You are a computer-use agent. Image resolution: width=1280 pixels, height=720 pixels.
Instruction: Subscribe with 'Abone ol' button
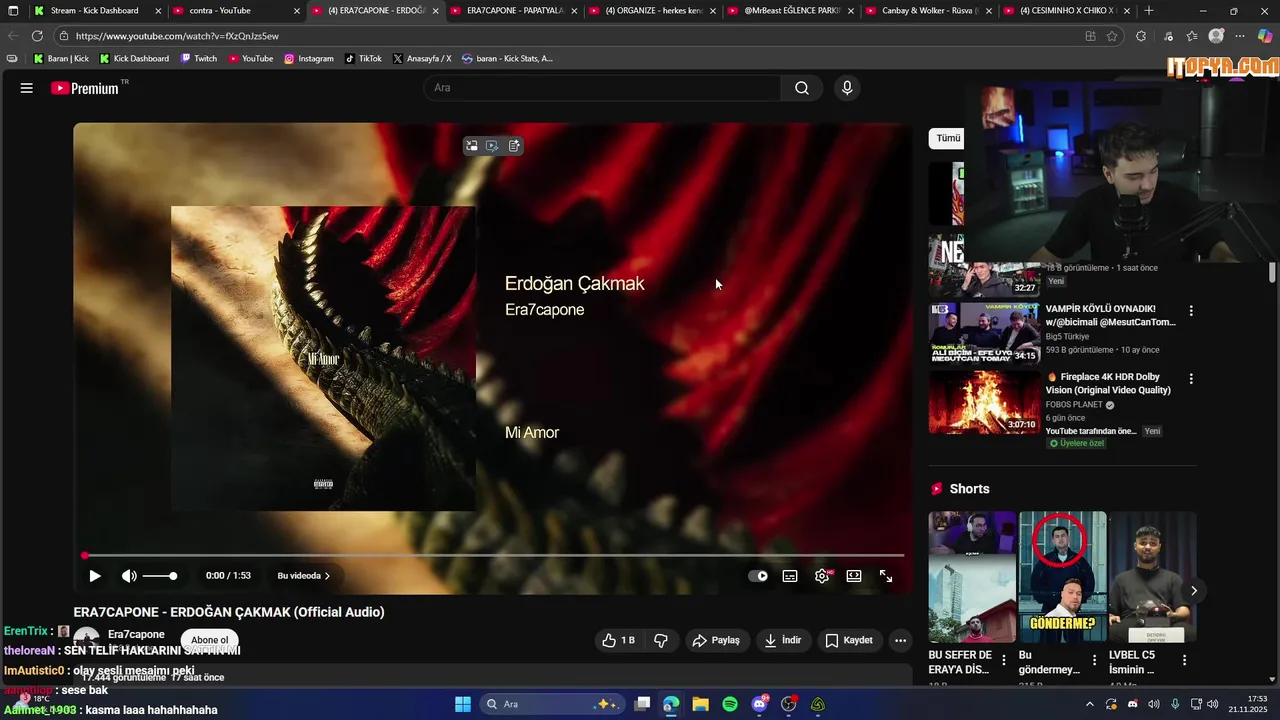point(210,640)
